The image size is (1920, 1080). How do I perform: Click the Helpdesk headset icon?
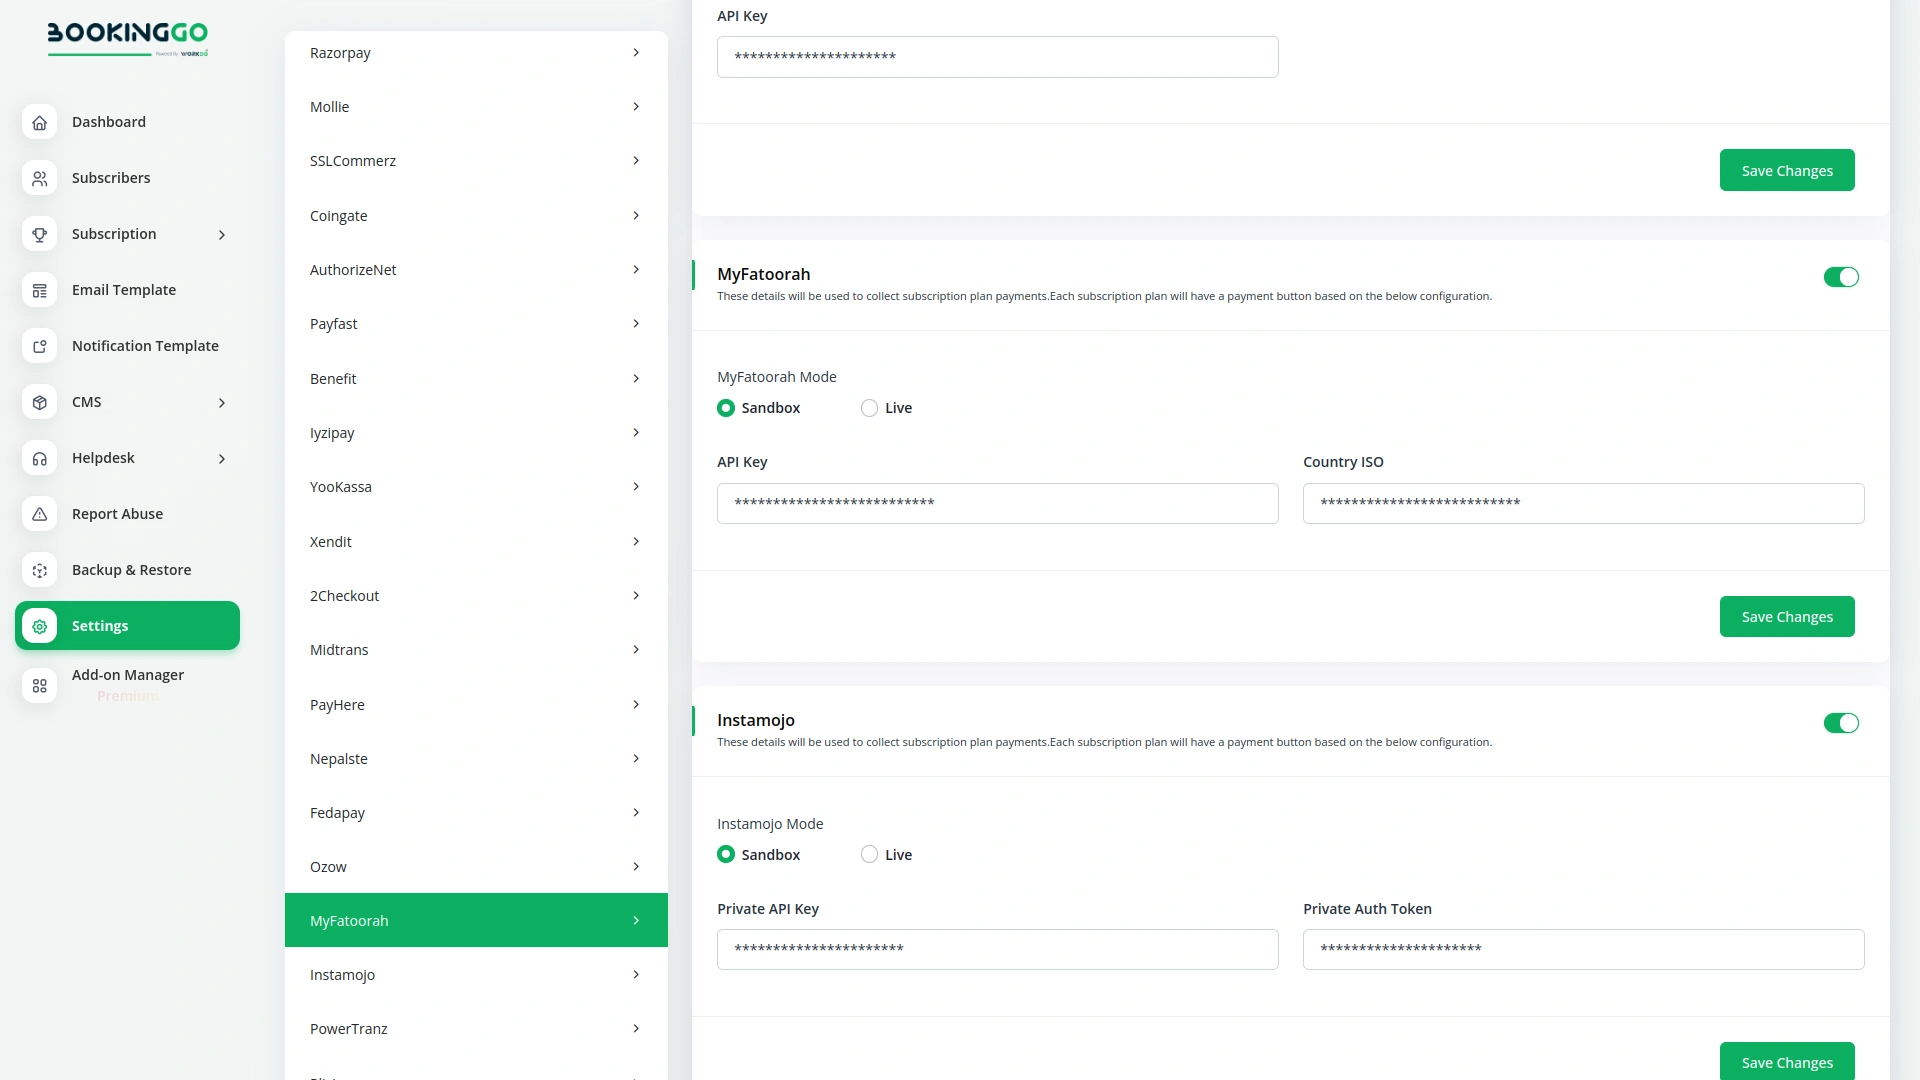(x=39, y=458)
